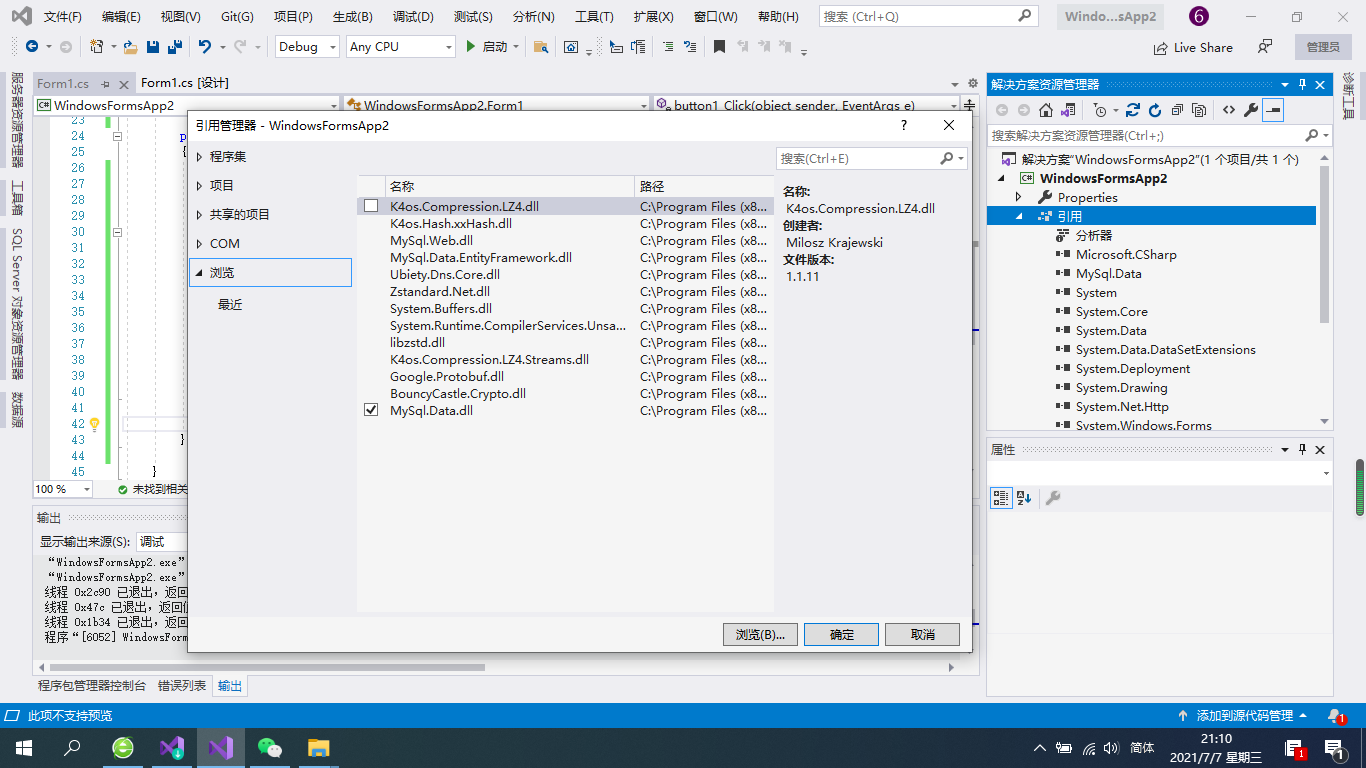Click the Categorized view icon in Properties panel
The height and width of the screenshot is (768, 1366).
(1001, 498)
